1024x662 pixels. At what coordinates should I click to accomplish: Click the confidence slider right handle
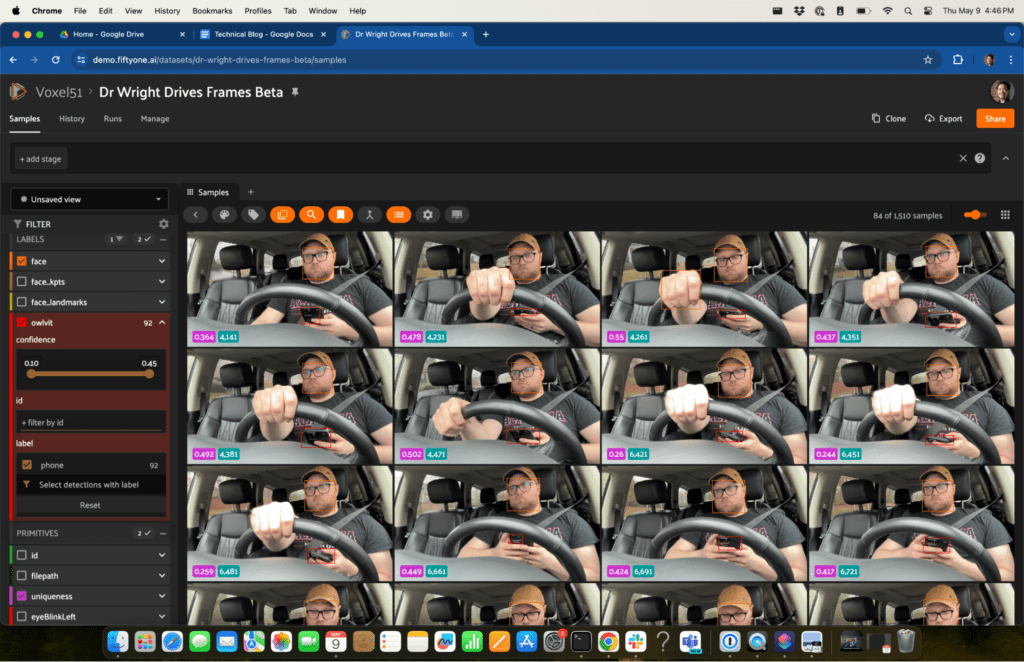[150, 374]
